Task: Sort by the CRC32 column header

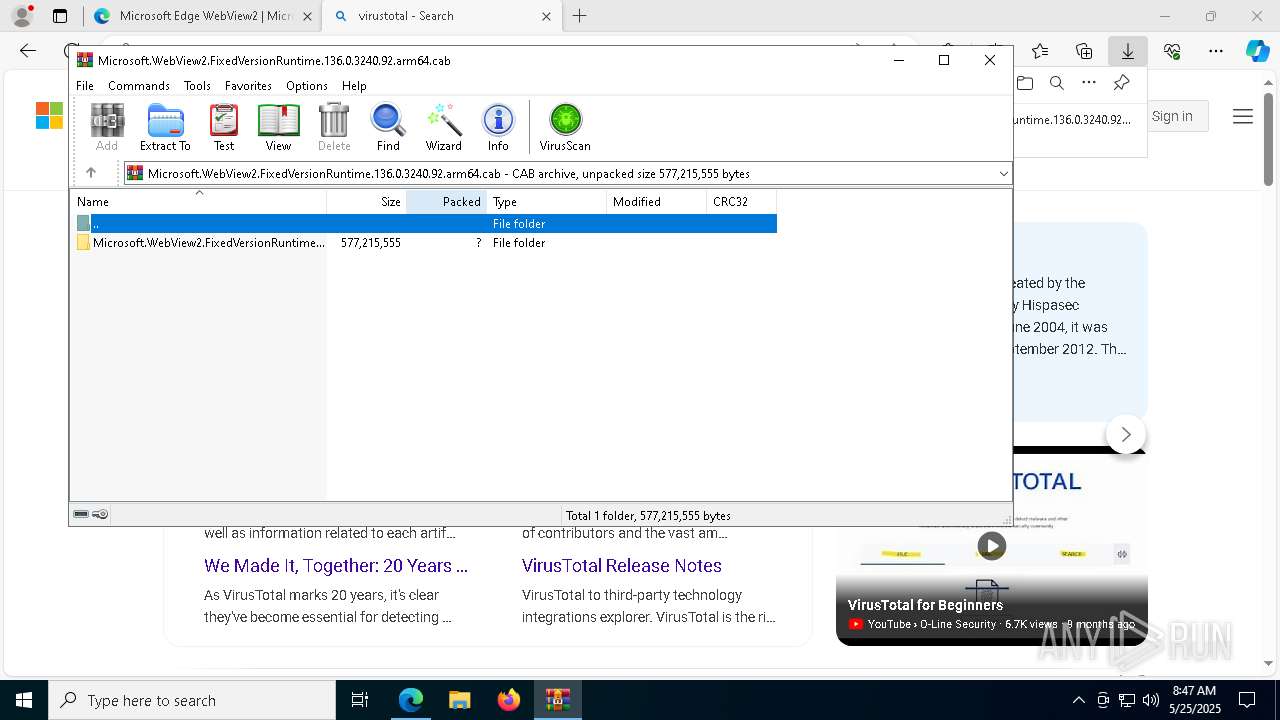Action: pos(741,201)
